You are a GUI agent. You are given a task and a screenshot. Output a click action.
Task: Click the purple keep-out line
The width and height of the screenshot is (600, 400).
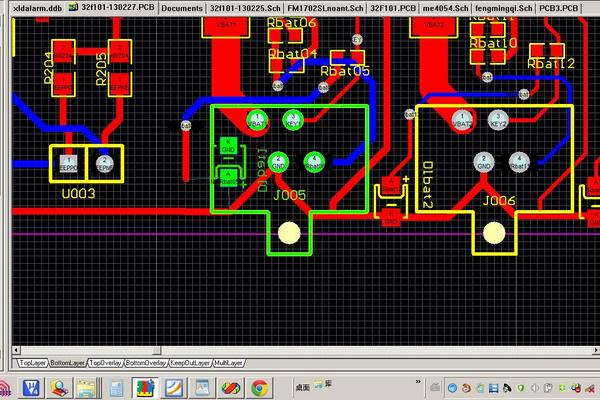pos(305,234)
